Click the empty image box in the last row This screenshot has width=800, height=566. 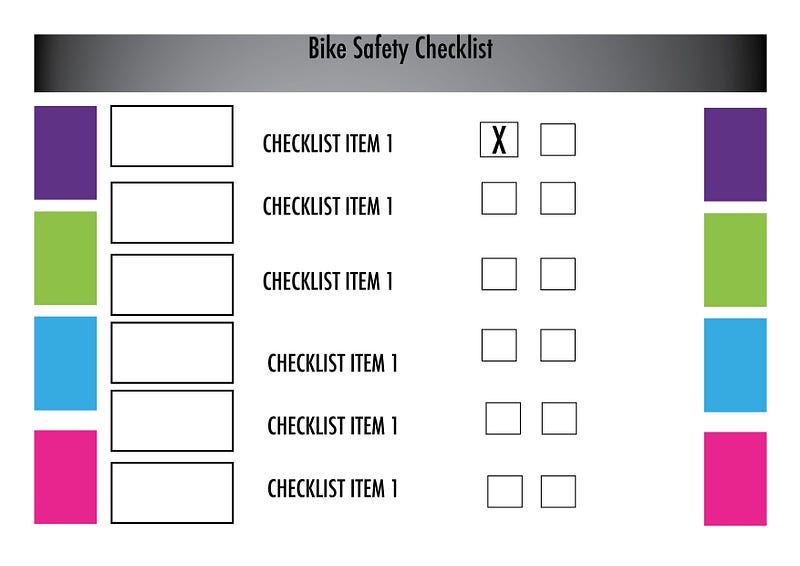[x=172, y=493]
